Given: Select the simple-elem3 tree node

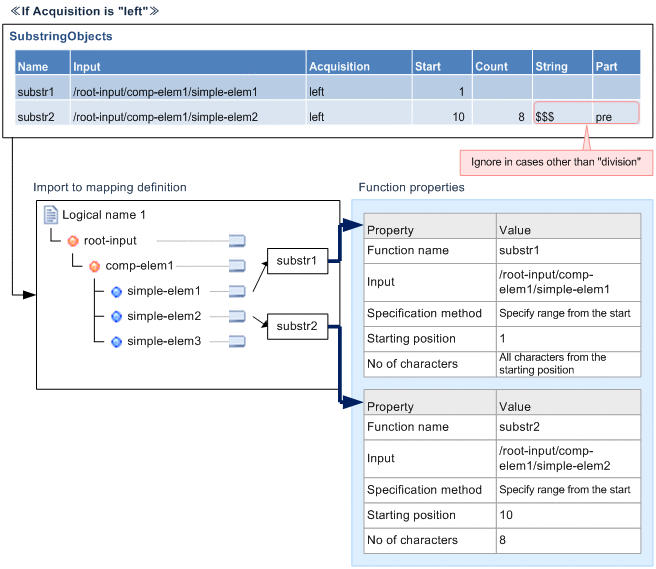Looking at the screenshot, I should (164, 341).
